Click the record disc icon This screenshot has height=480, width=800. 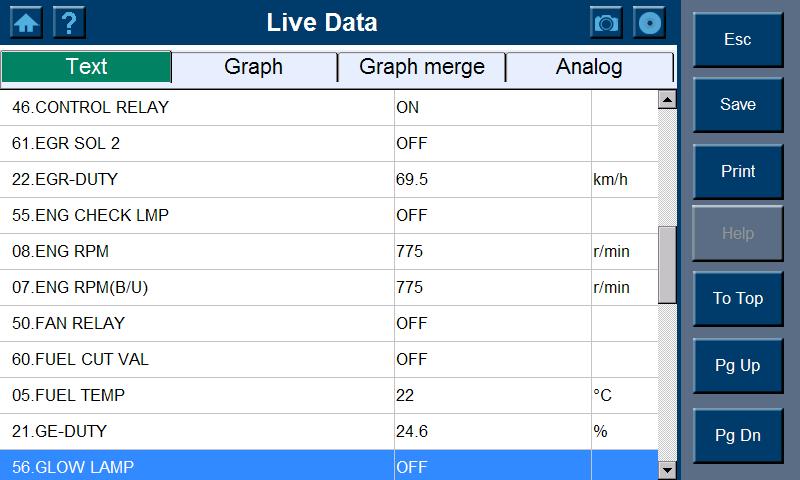point(650,22)
